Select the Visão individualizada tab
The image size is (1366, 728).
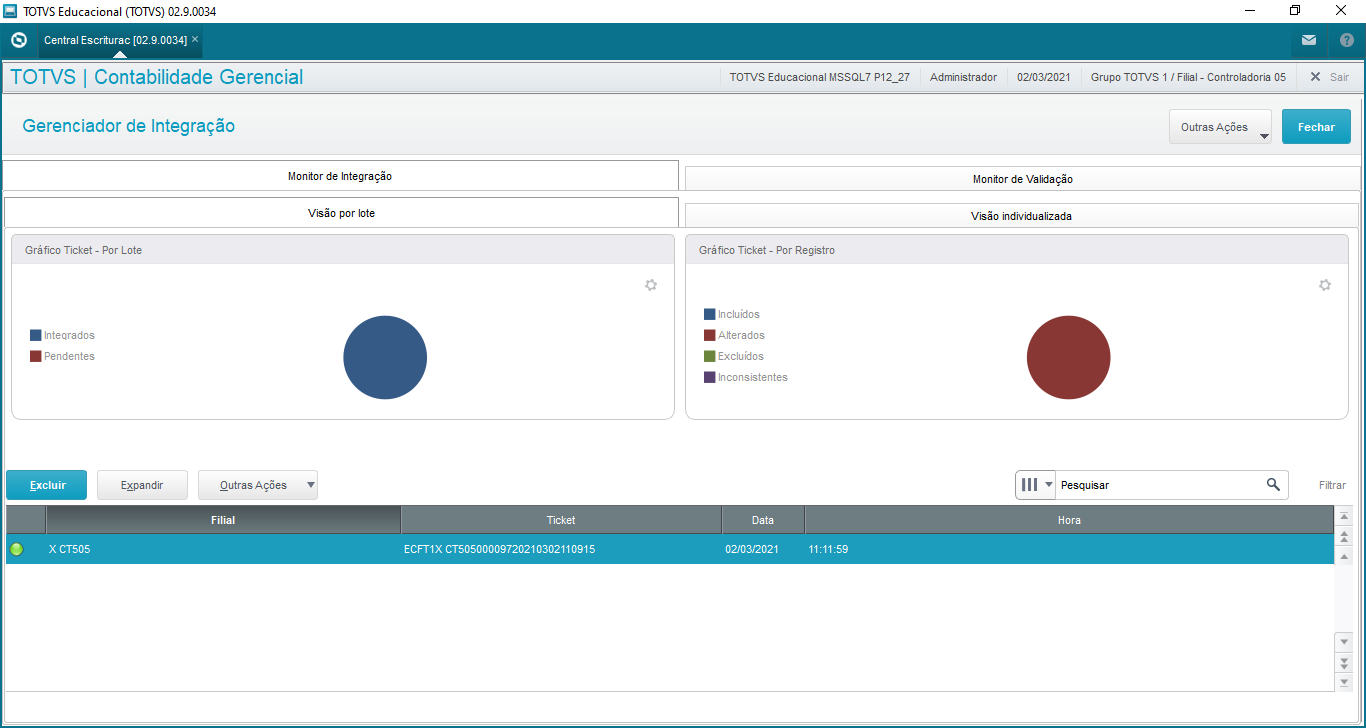point(1021,216)
